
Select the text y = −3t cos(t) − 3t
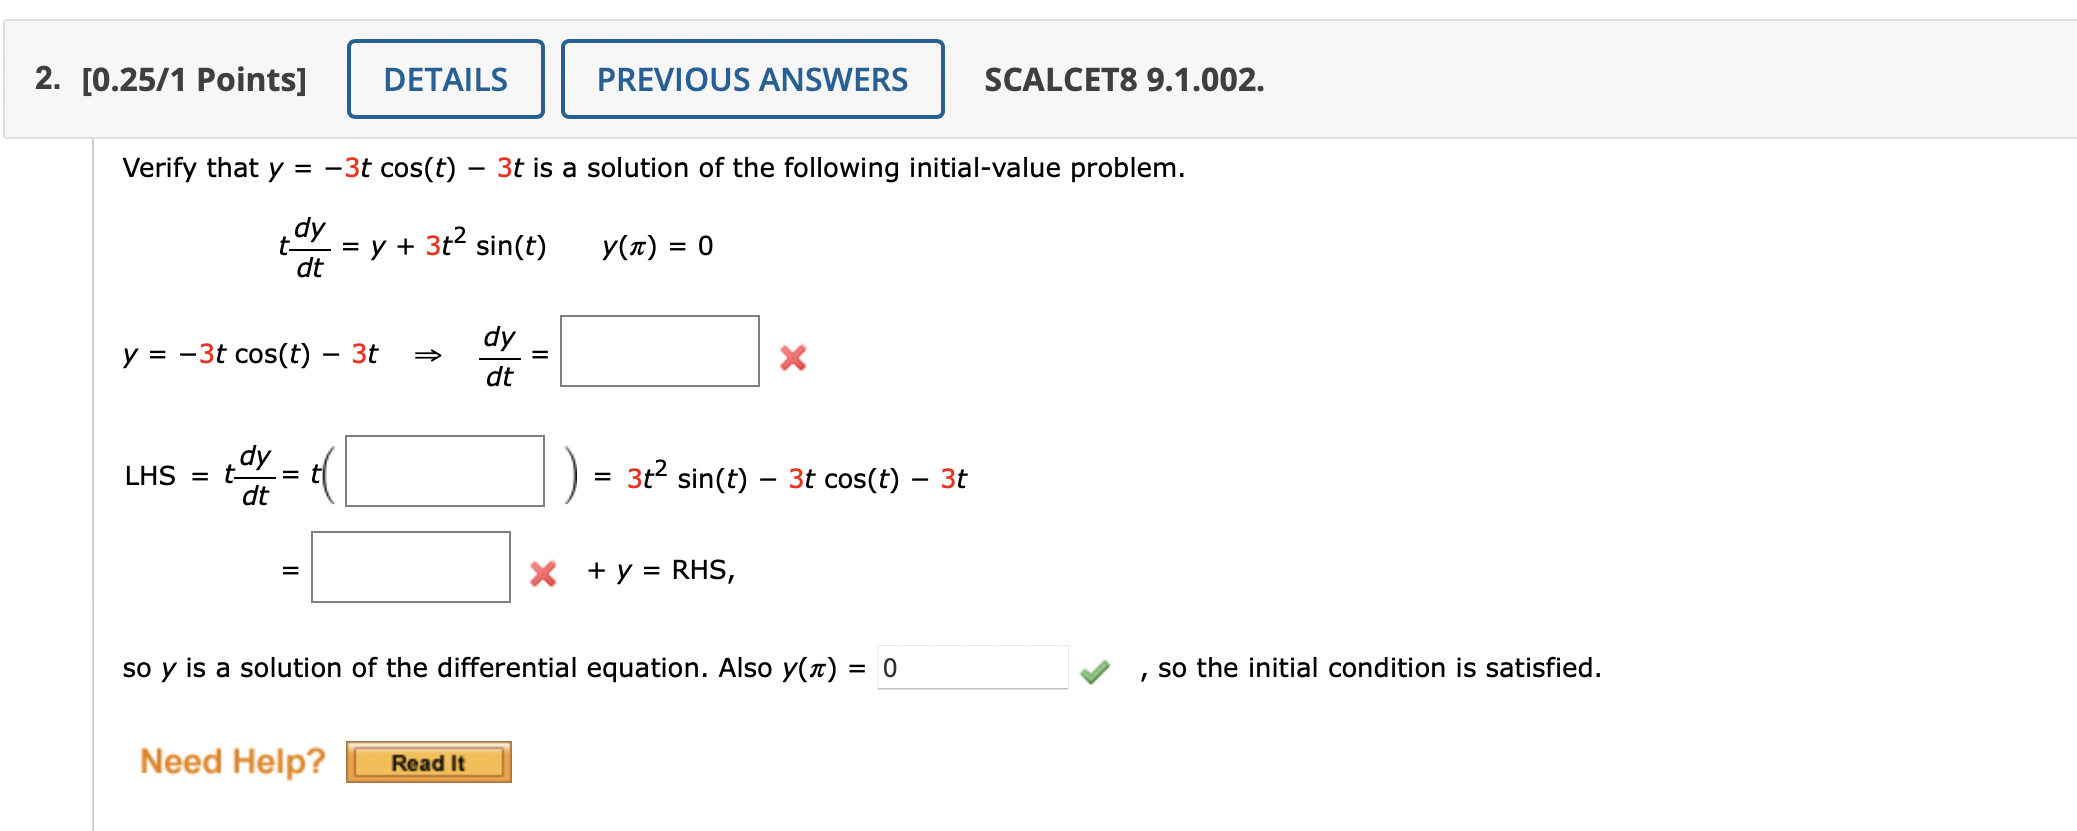(250, 352)
